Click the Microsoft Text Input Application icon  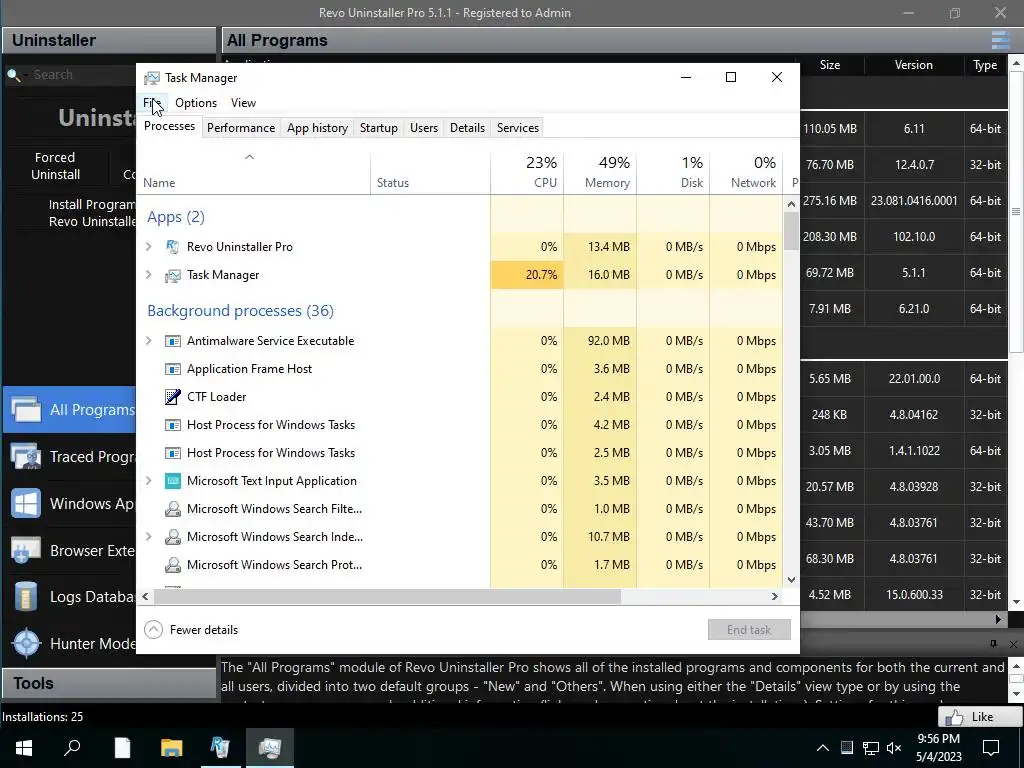(x=172, y=481)
